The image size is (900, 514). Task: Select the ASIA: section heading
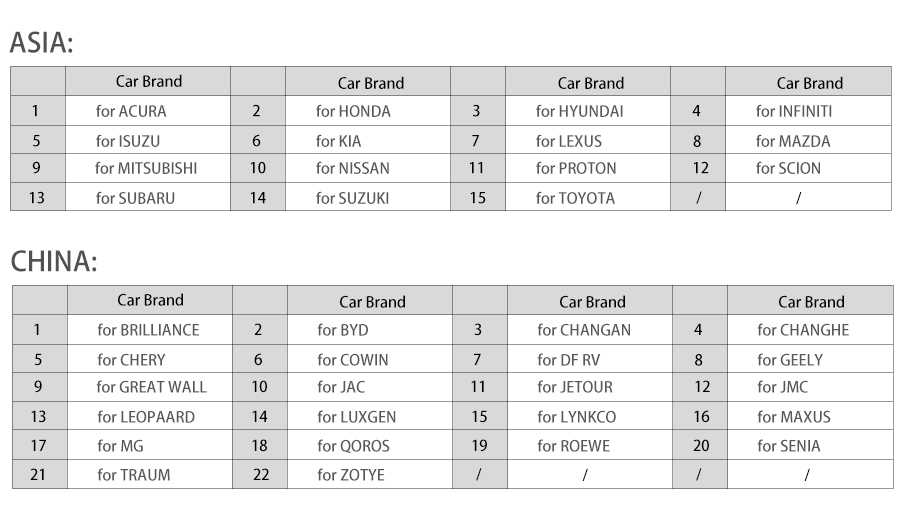tap(42, 43)
